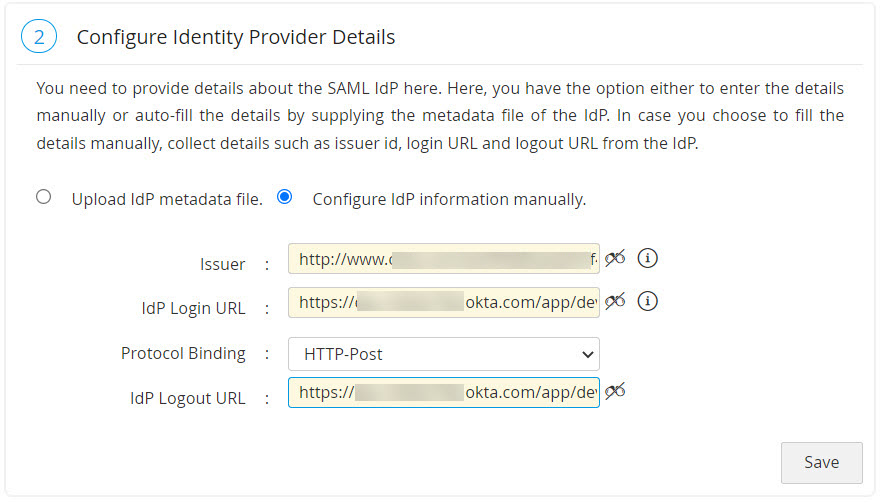Show info for IdP Login URL

[x=648, y=300]
